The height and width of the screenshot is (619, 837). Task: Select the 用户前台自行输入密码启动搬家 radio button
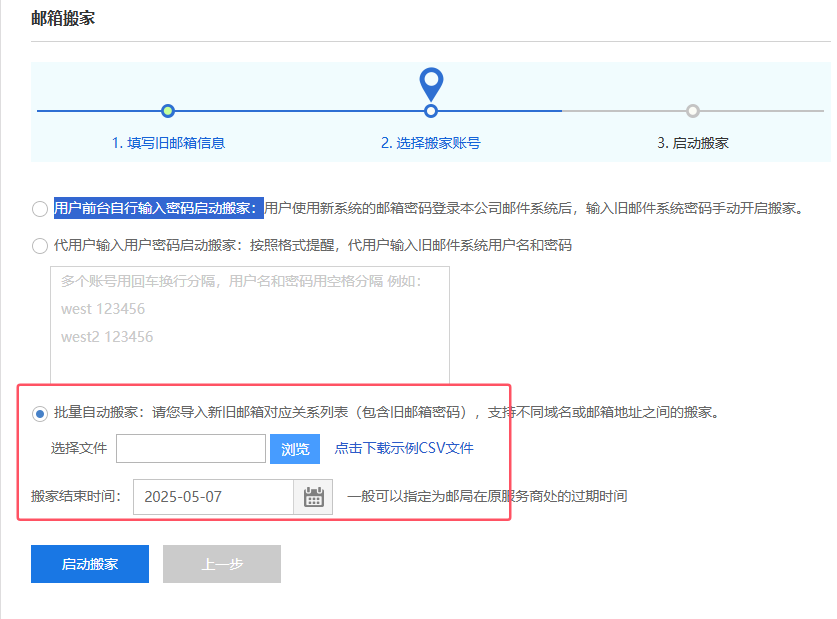[40, 209]
